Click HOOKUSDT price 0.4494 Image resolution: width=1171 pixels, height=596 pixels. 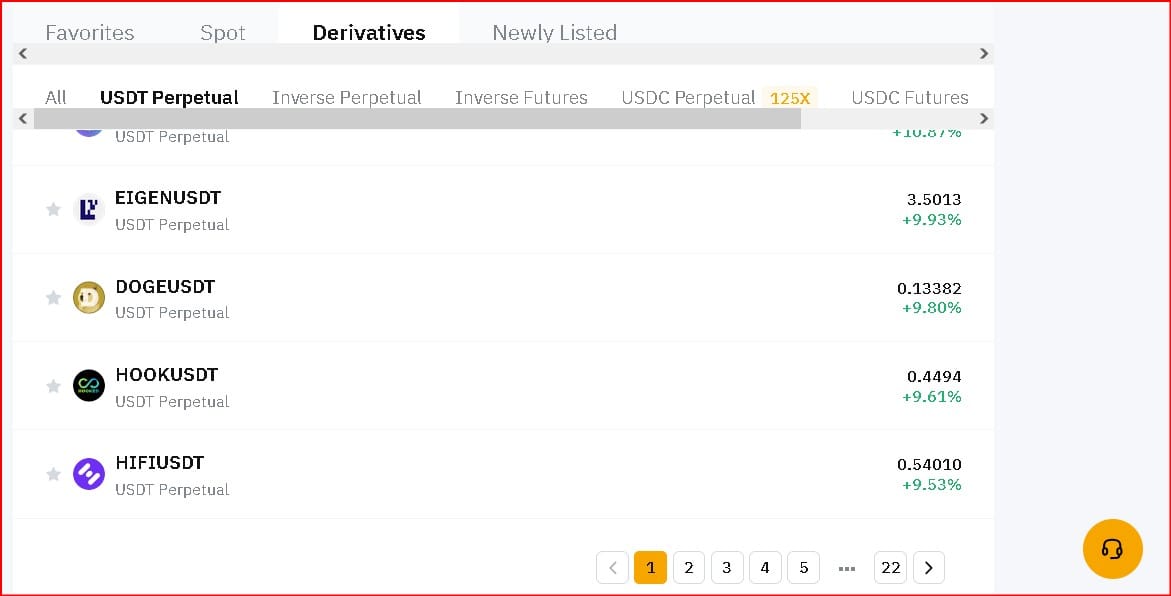click(x=934, y=376)
